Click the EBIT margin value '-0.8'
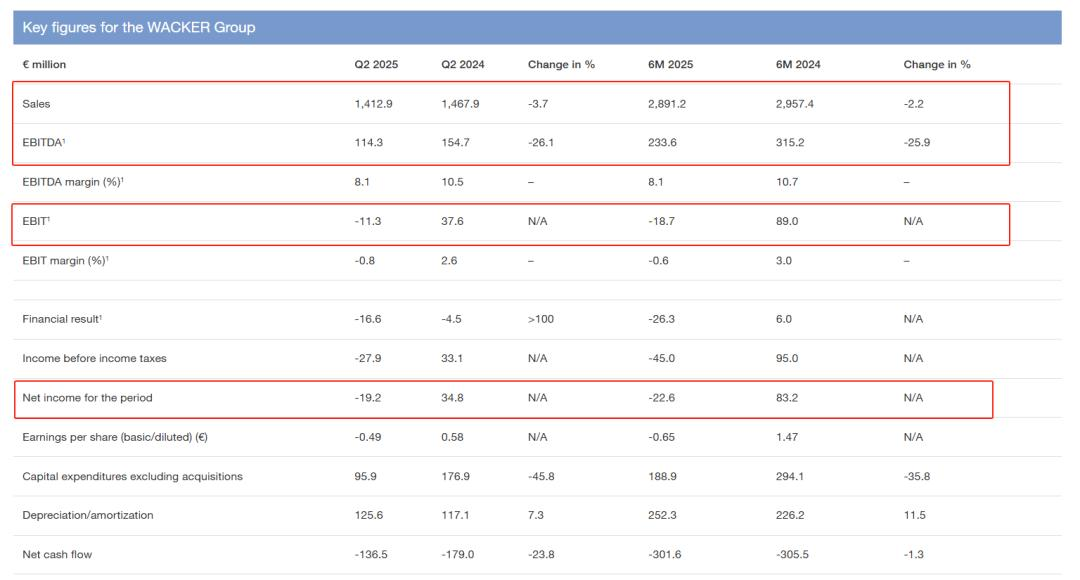1080x580 pixels. pyautogui.click(x=364, y=260)
